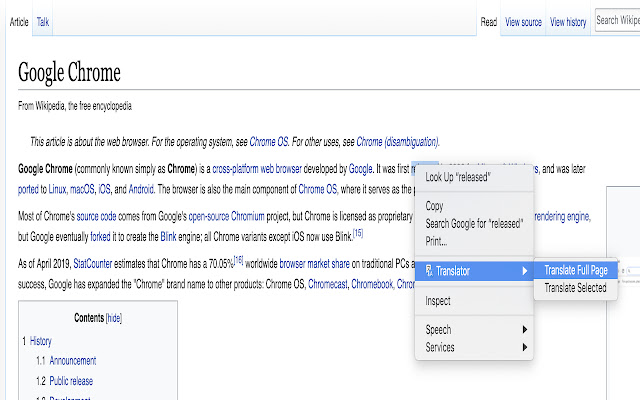Viewport: 640px width, 400px height.
Task: Select Inspect from context menu
Action: [439, 300]
